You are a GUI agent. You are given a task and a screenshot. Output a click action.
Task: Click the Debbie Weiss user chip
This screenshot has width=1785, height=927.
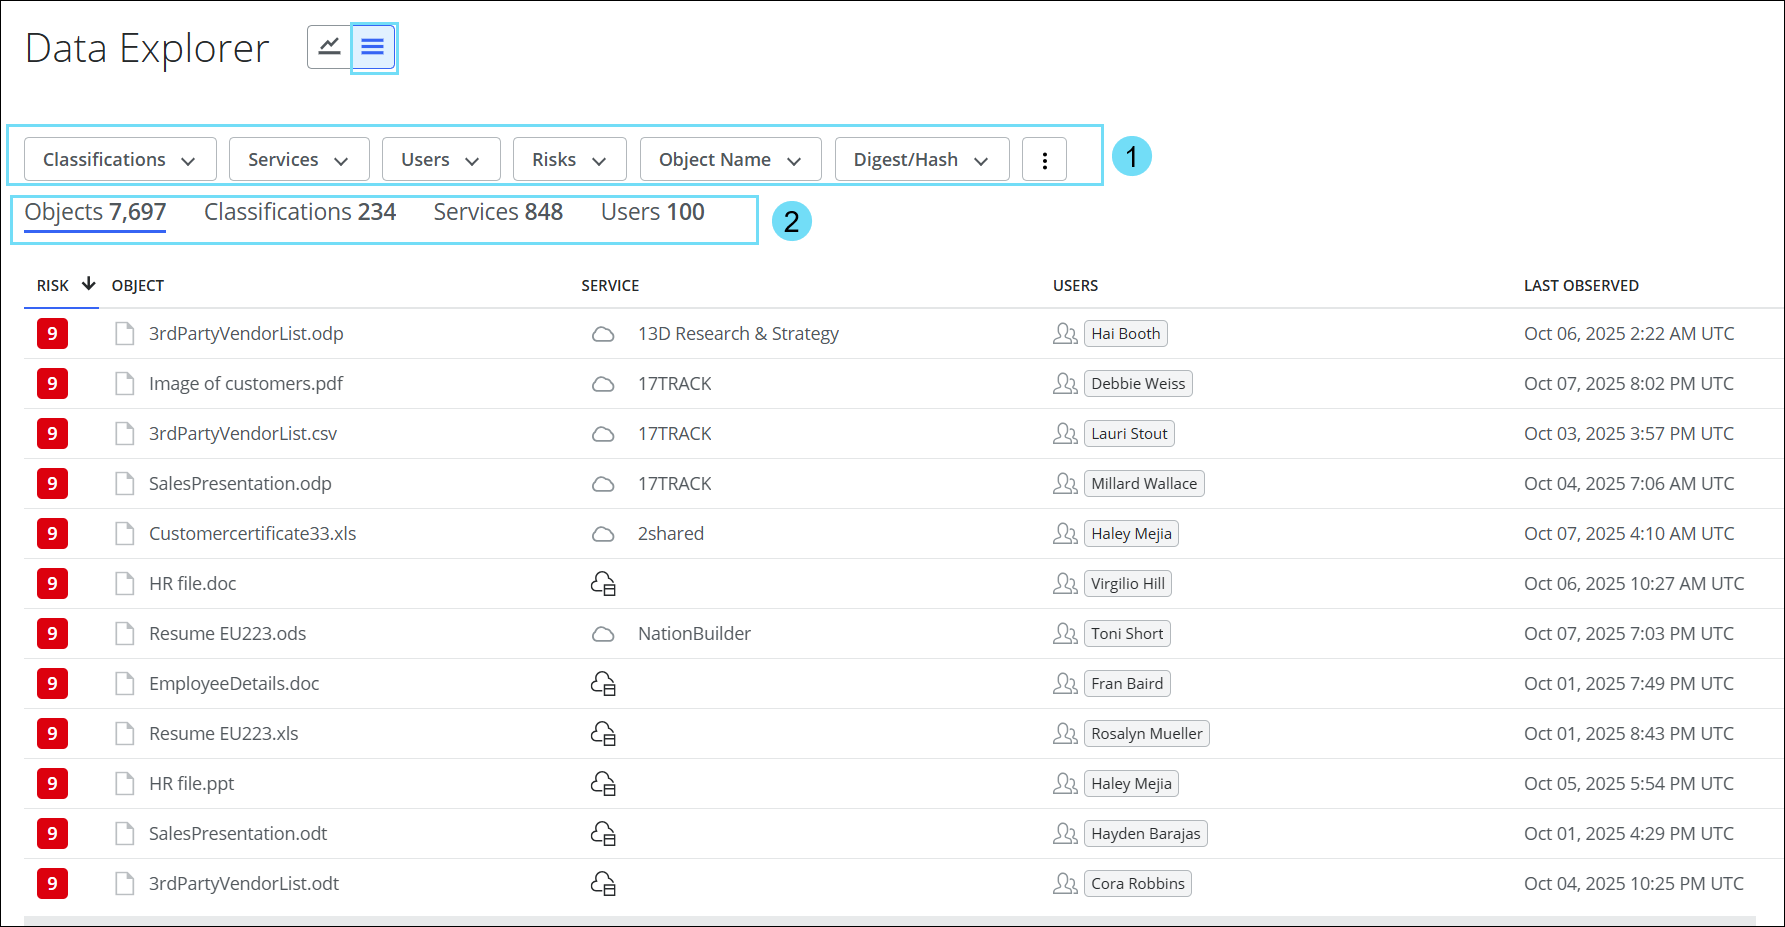tap(1138, 383)
